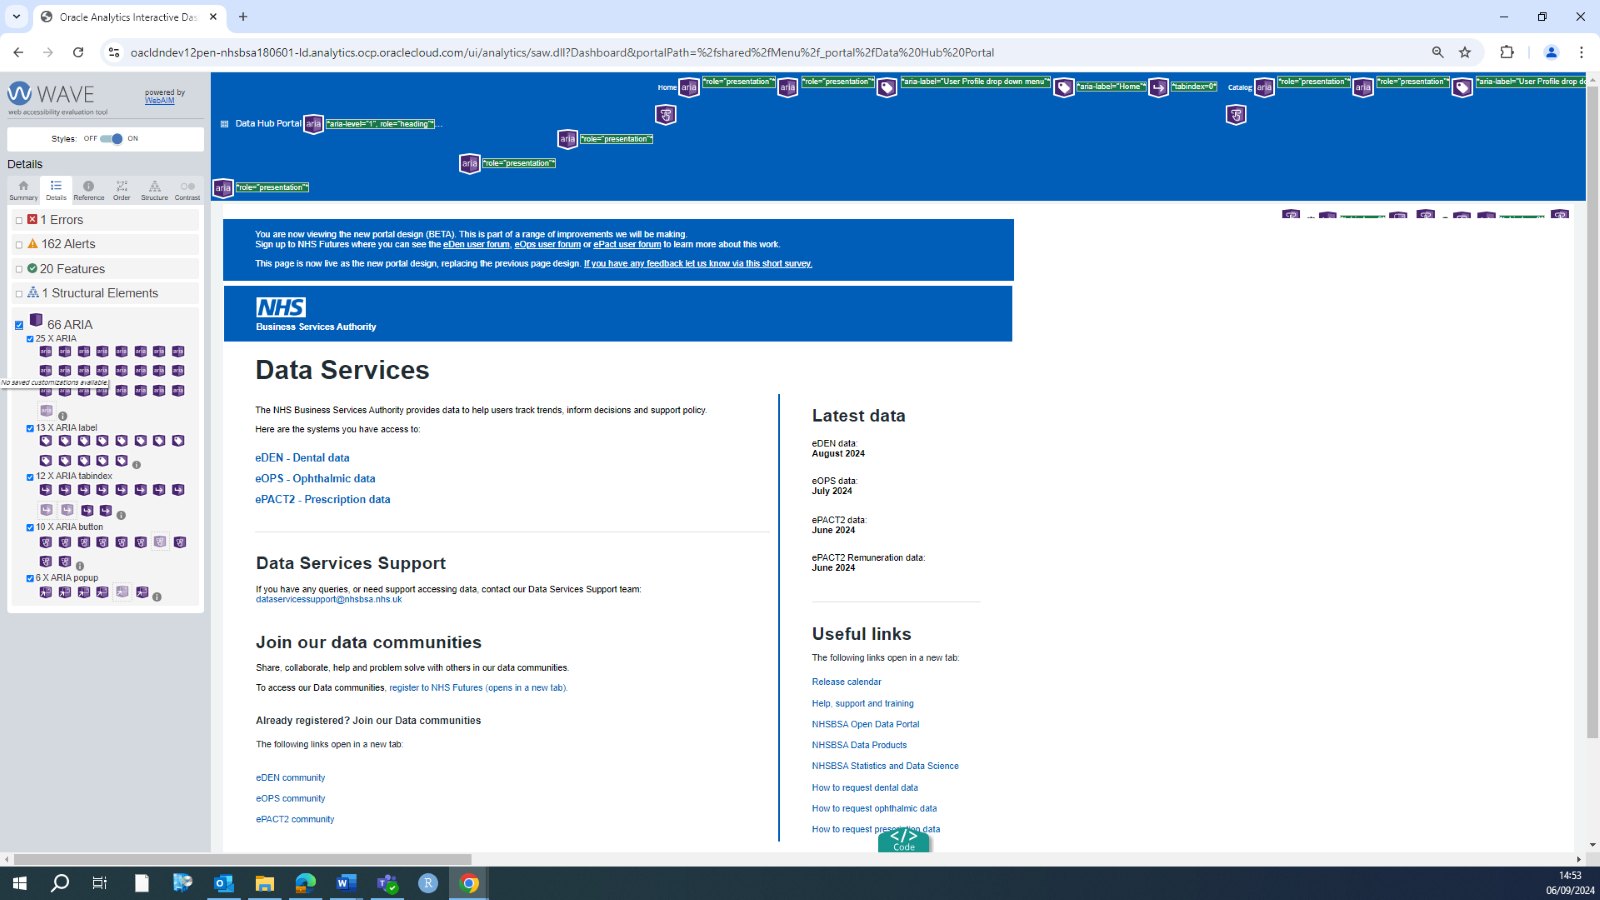Check the 20 Features checkbox
Image resolution: width=1600 pixels, height=900 pixels.
(x=19, y=270)
